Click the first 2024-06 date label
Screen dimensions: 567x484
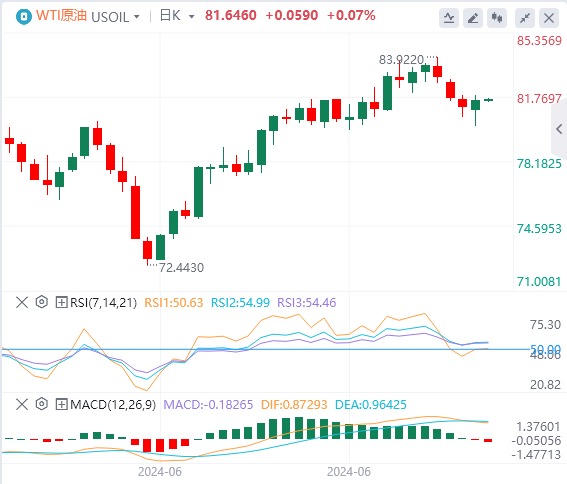click(160, 472)
